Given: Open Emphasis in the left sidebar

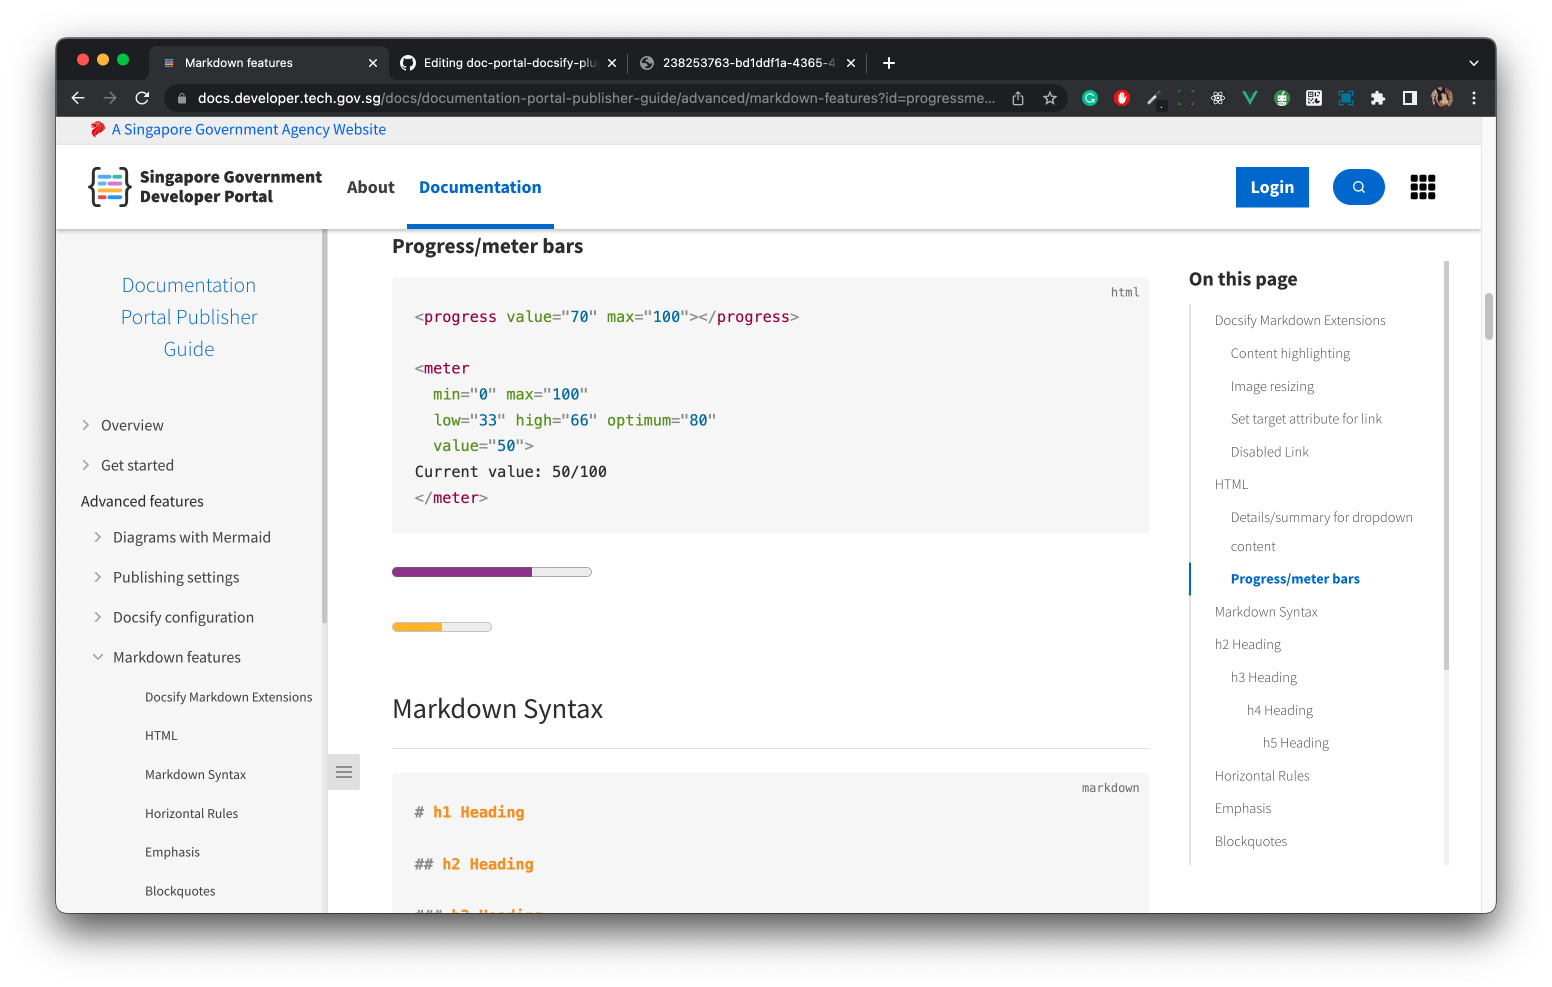Looking at the screenshot, I should [172, 852].
